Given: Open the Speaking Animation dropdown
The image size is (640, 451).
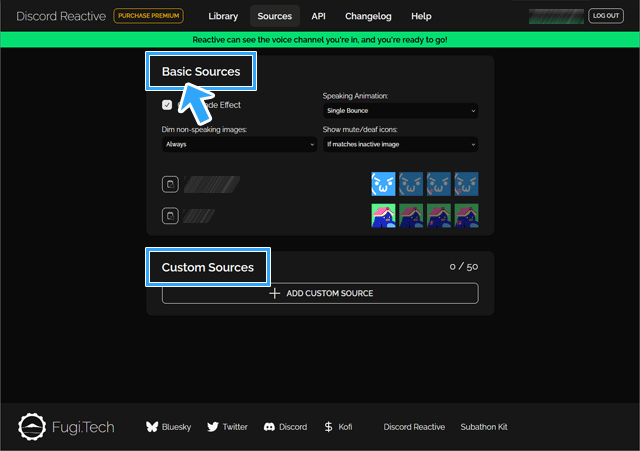Looking at the screenshot, I should [400, 110].
